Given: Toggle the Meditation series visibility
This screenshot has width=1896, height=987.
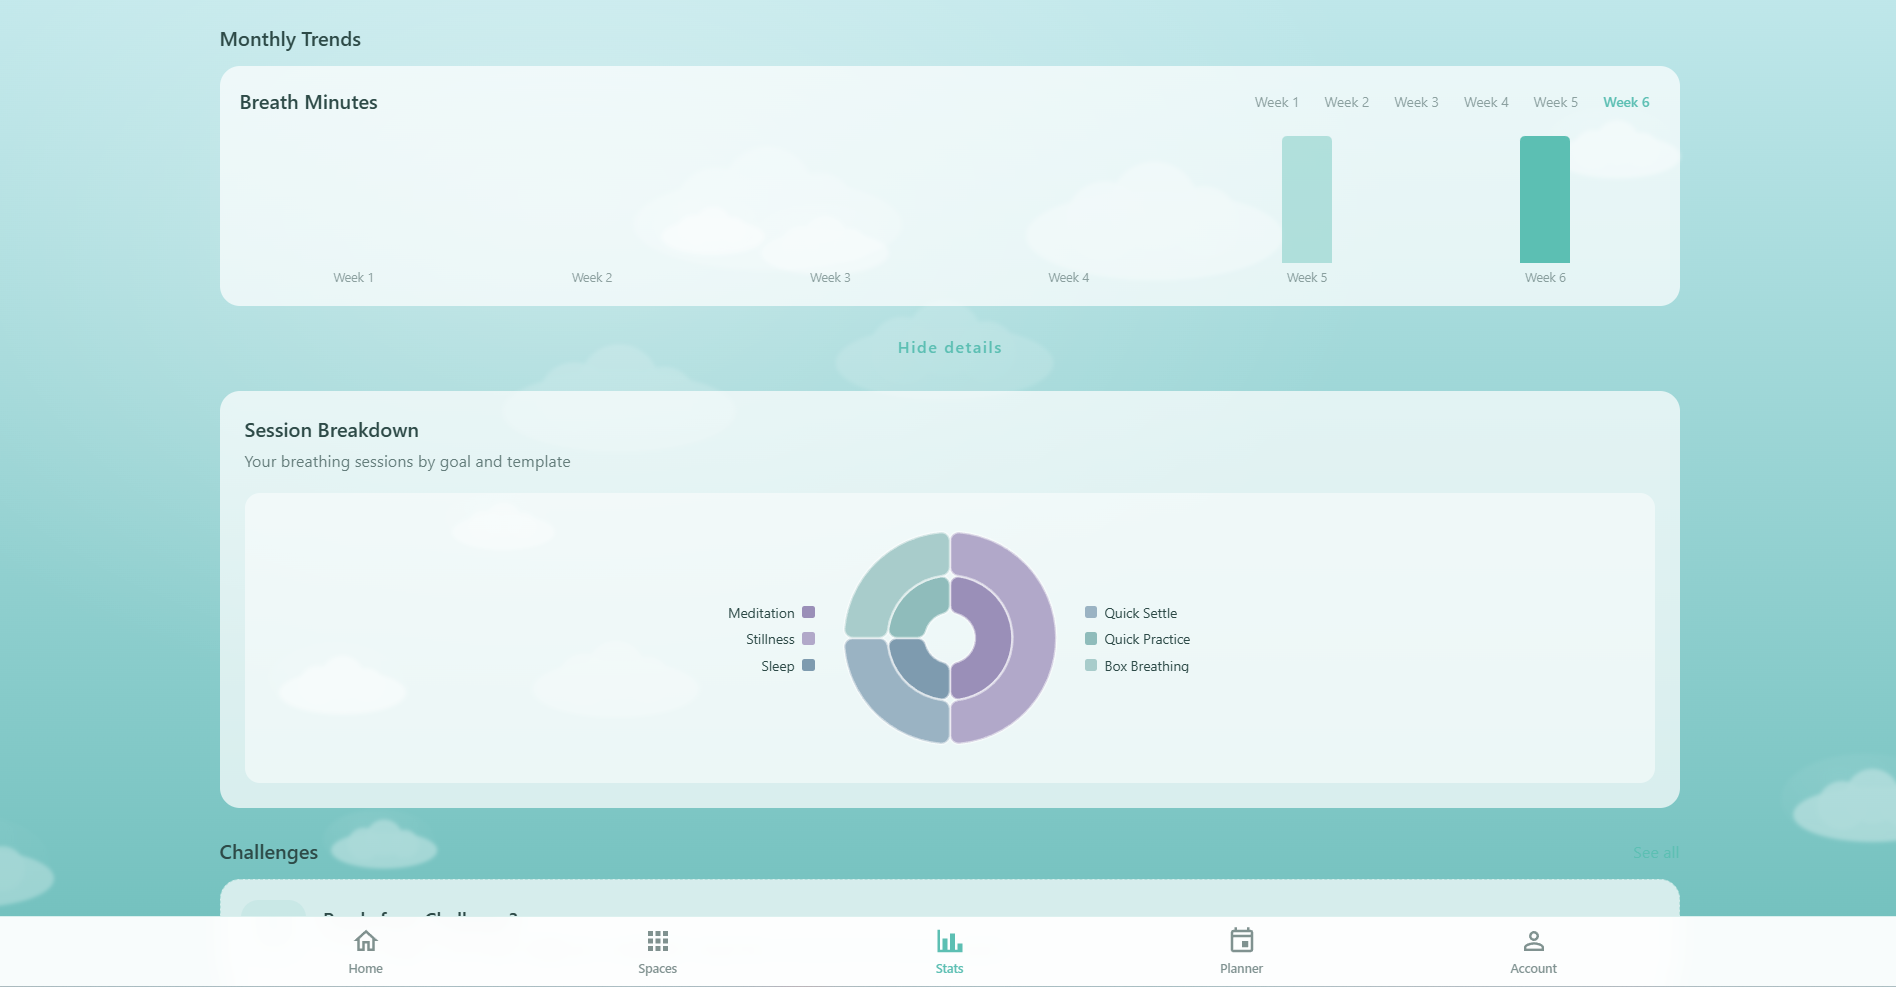Looking at the screenshot, I should click(x=808, y=612).
